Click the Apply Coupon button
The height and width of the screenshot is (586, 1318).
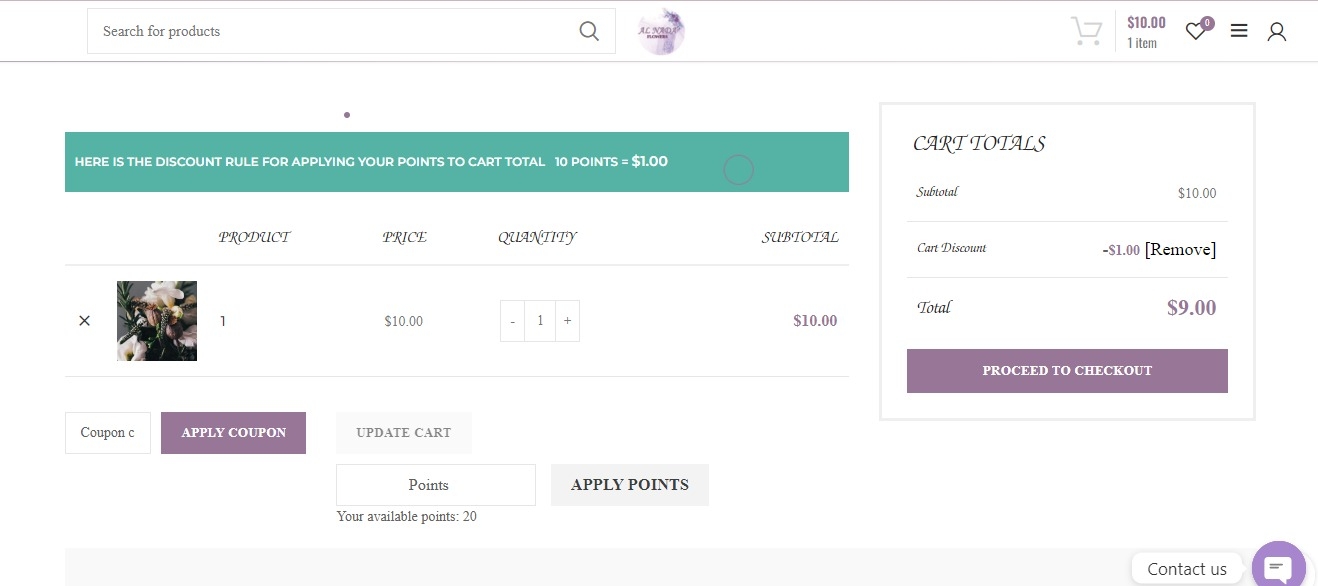tap(233, 432)
